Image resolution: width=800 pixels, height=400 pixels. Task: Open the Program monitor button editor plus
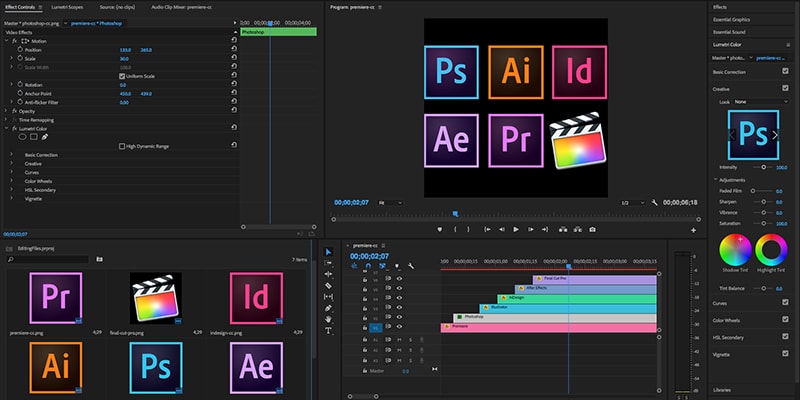(693, 230)
